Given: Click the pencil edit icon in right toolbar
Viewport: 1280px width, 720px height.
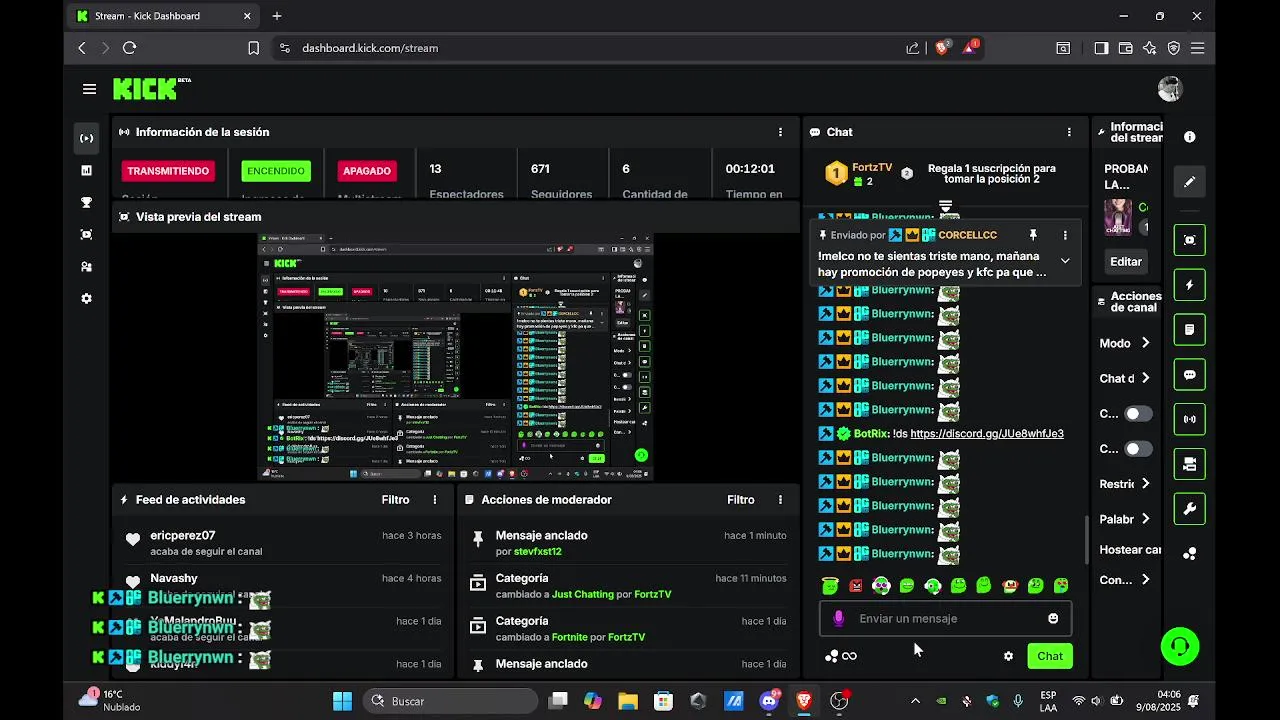Looking at the screenshot, I should coord(1189,182).
